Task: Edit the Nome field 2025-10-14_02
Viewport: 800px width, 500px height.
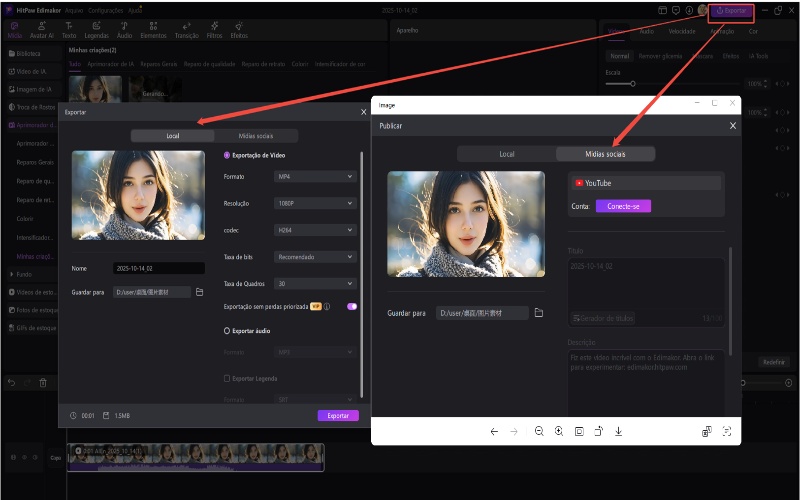Action: click(x=159, y=268)
